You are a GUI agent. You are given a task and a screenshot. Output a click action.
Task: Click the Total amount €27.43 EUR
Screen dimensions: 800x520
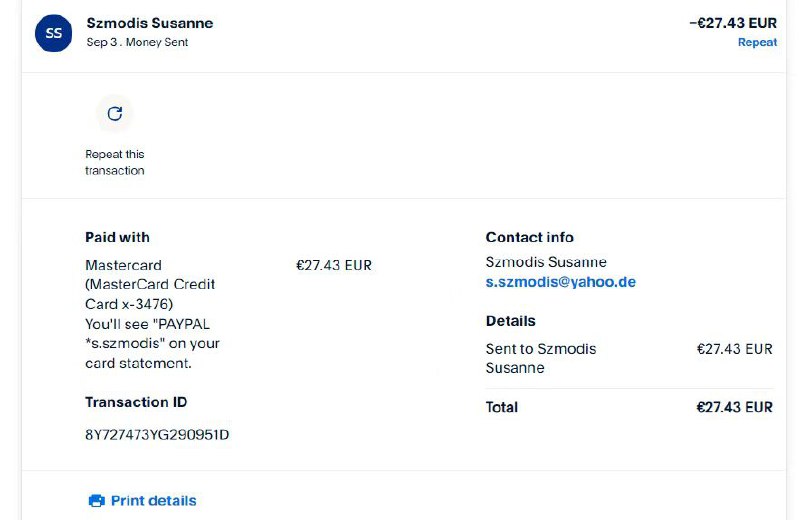pos(734,407)
